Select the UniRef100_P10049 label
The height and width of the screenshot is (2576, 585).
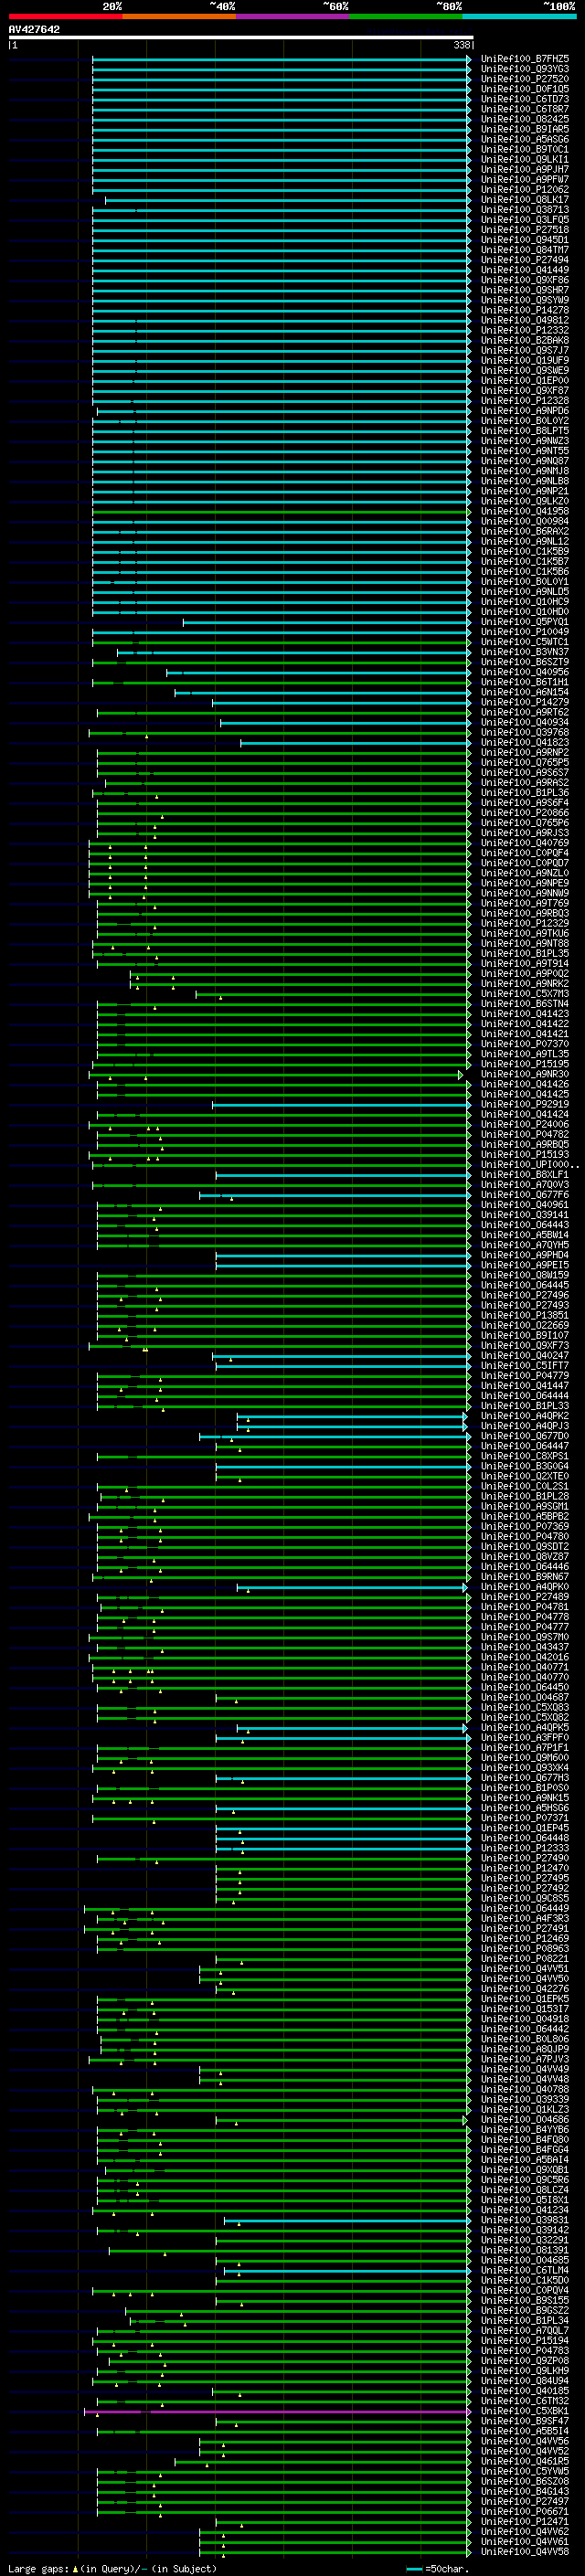click(525, 632)
